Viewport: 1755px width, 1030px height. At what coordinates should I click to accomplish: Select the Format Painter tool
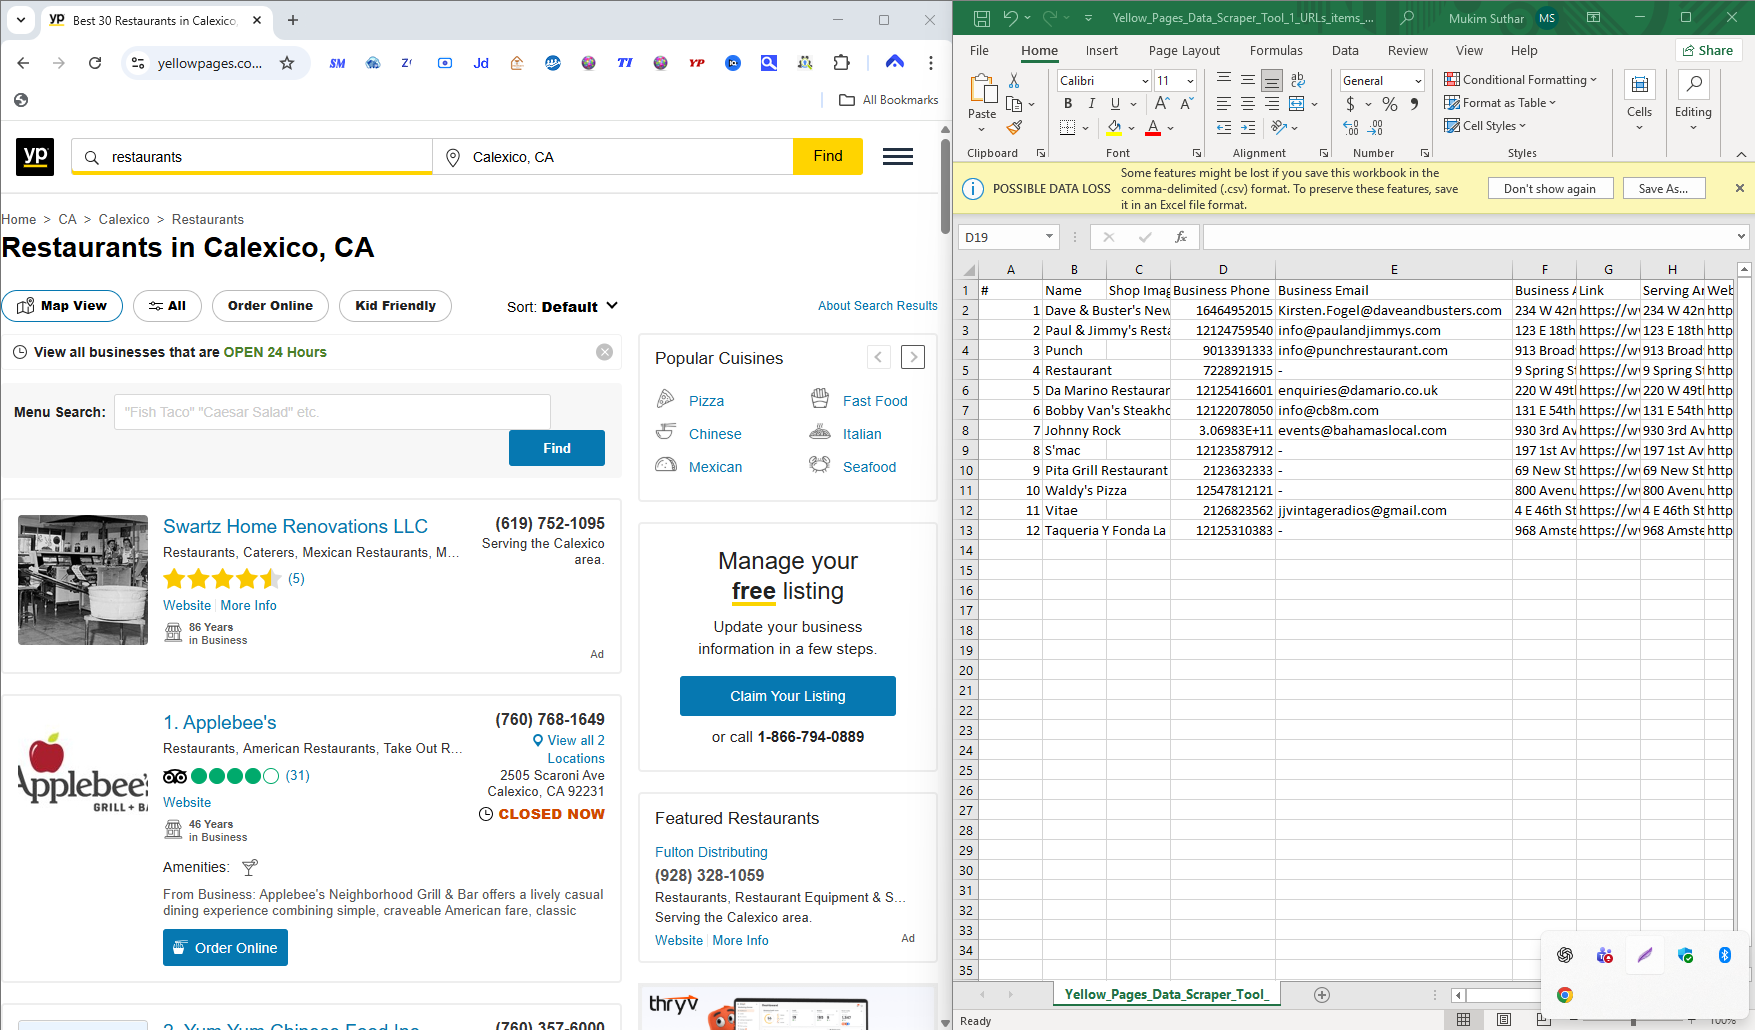1016,128
